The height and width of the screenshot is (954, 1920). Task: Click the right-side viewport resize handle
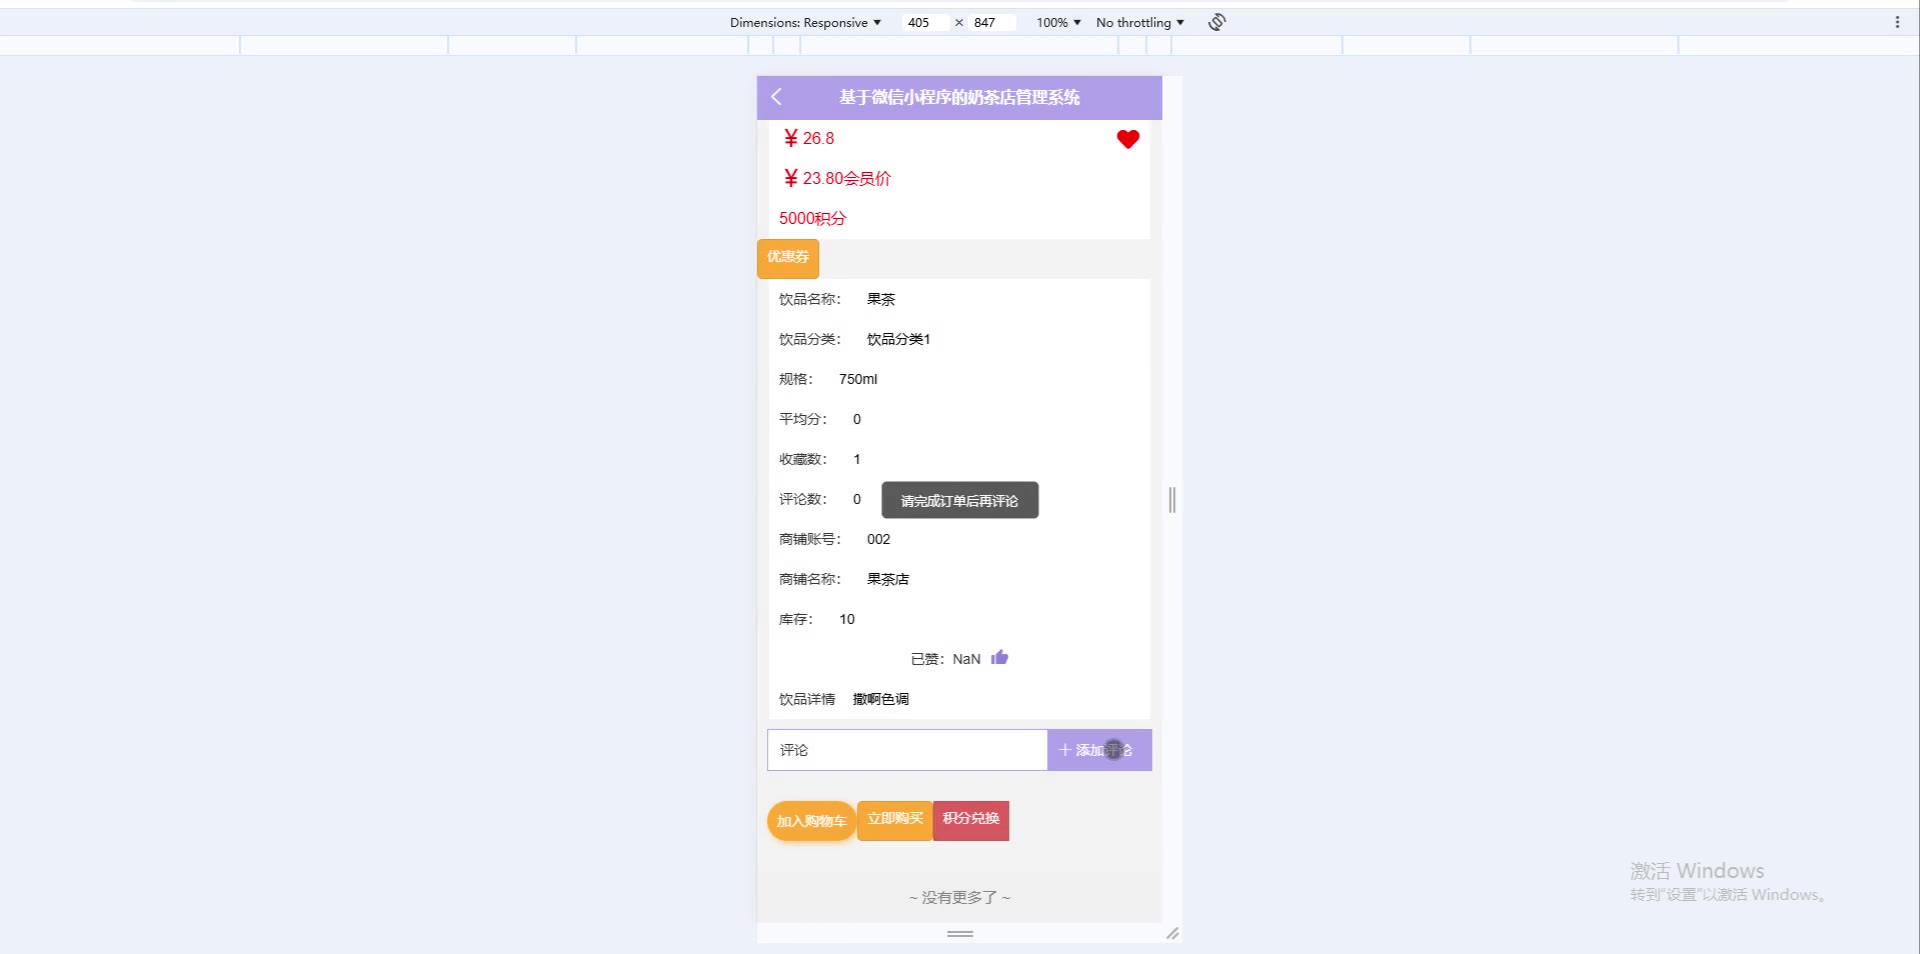click(x=1172, y=500)
